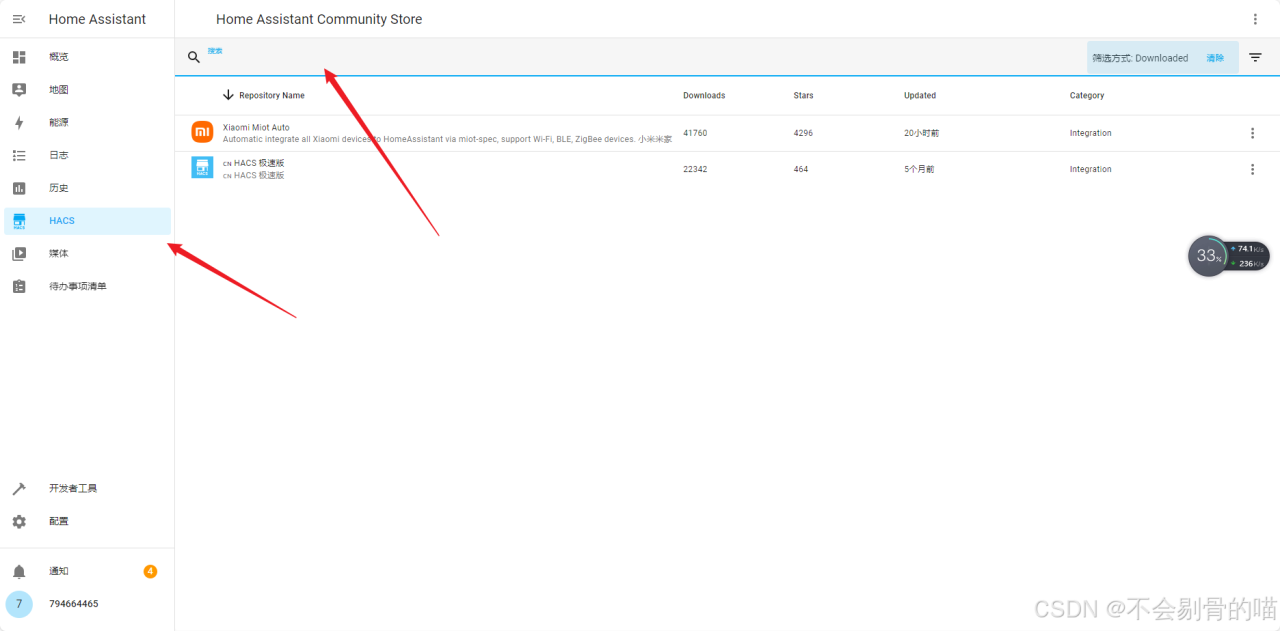The image size is (1280, 631).
Task: Click the Xiaomi Miot Auto orange logo
Action: 202,132
